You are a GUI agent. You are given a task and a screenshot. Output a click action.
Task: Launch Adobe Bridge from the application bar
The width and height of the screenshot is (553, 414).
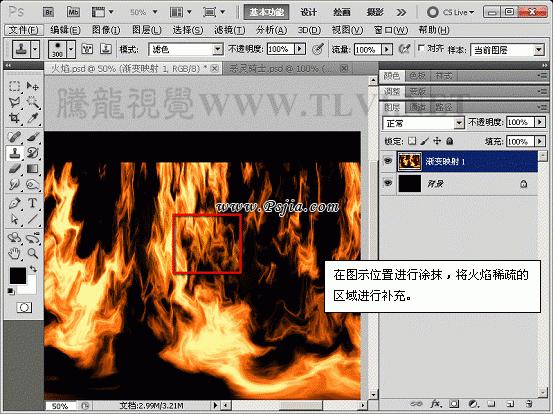pos(49,12)
